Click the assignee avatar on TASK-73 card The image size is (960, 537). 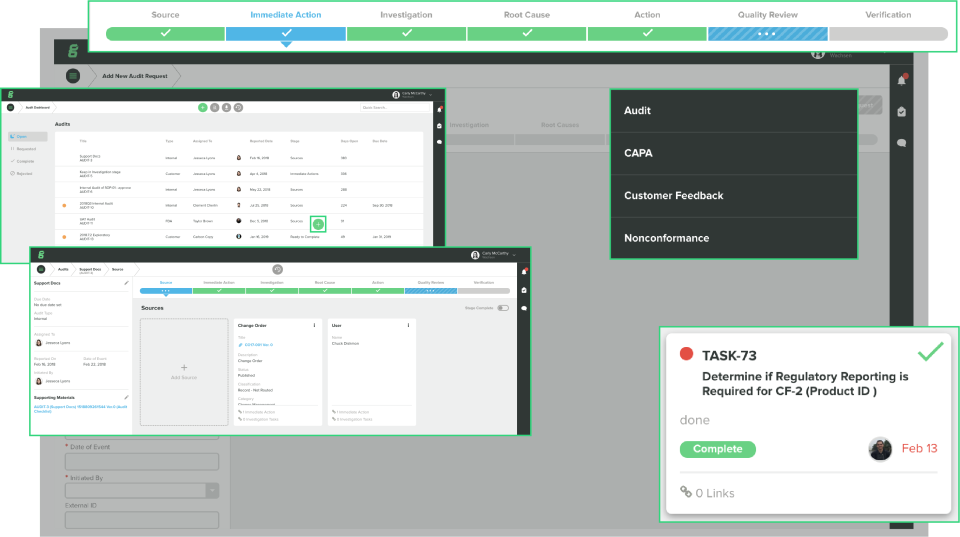(880, 449)
